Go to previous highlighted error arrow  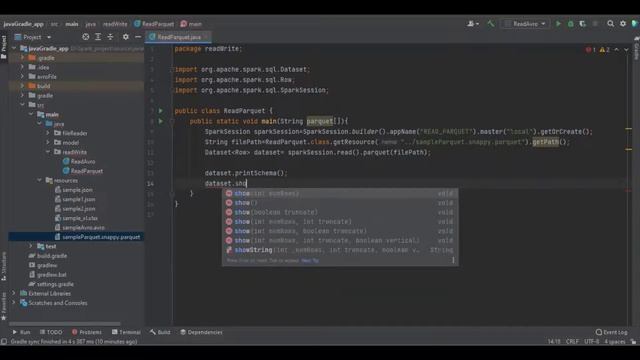[617, 50]
